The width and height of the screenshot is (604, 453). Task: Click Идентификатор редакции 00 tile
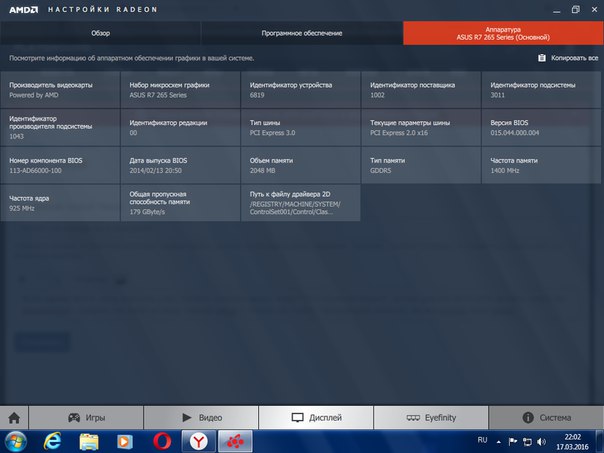click(180, 128)
